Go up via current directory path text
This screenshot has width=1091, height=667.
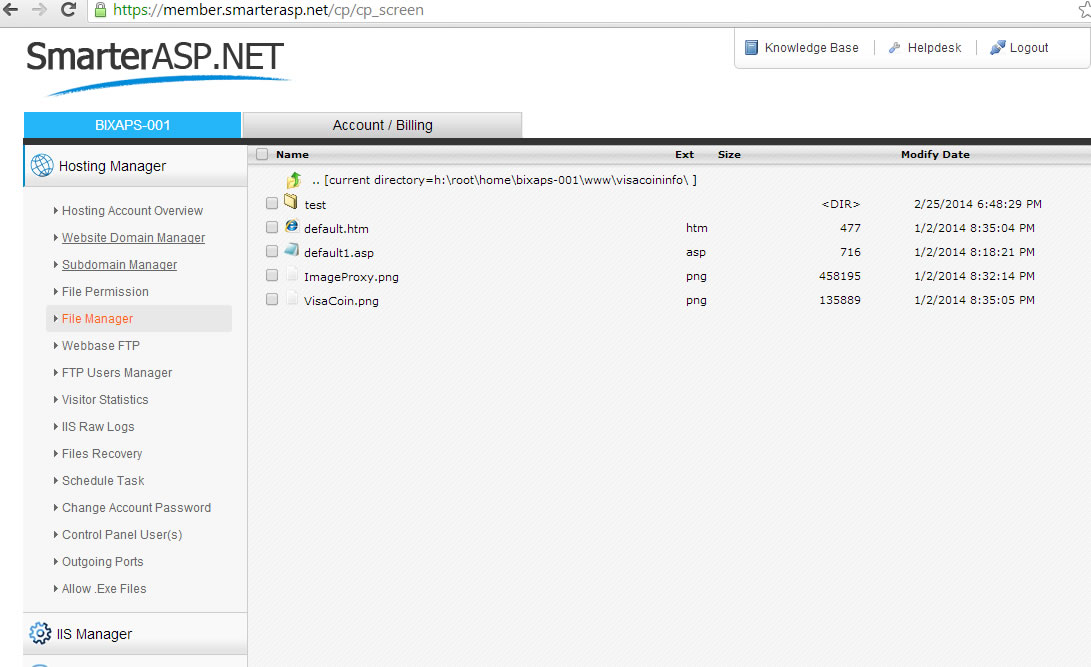pyautogui.click(x=504, y=179)
